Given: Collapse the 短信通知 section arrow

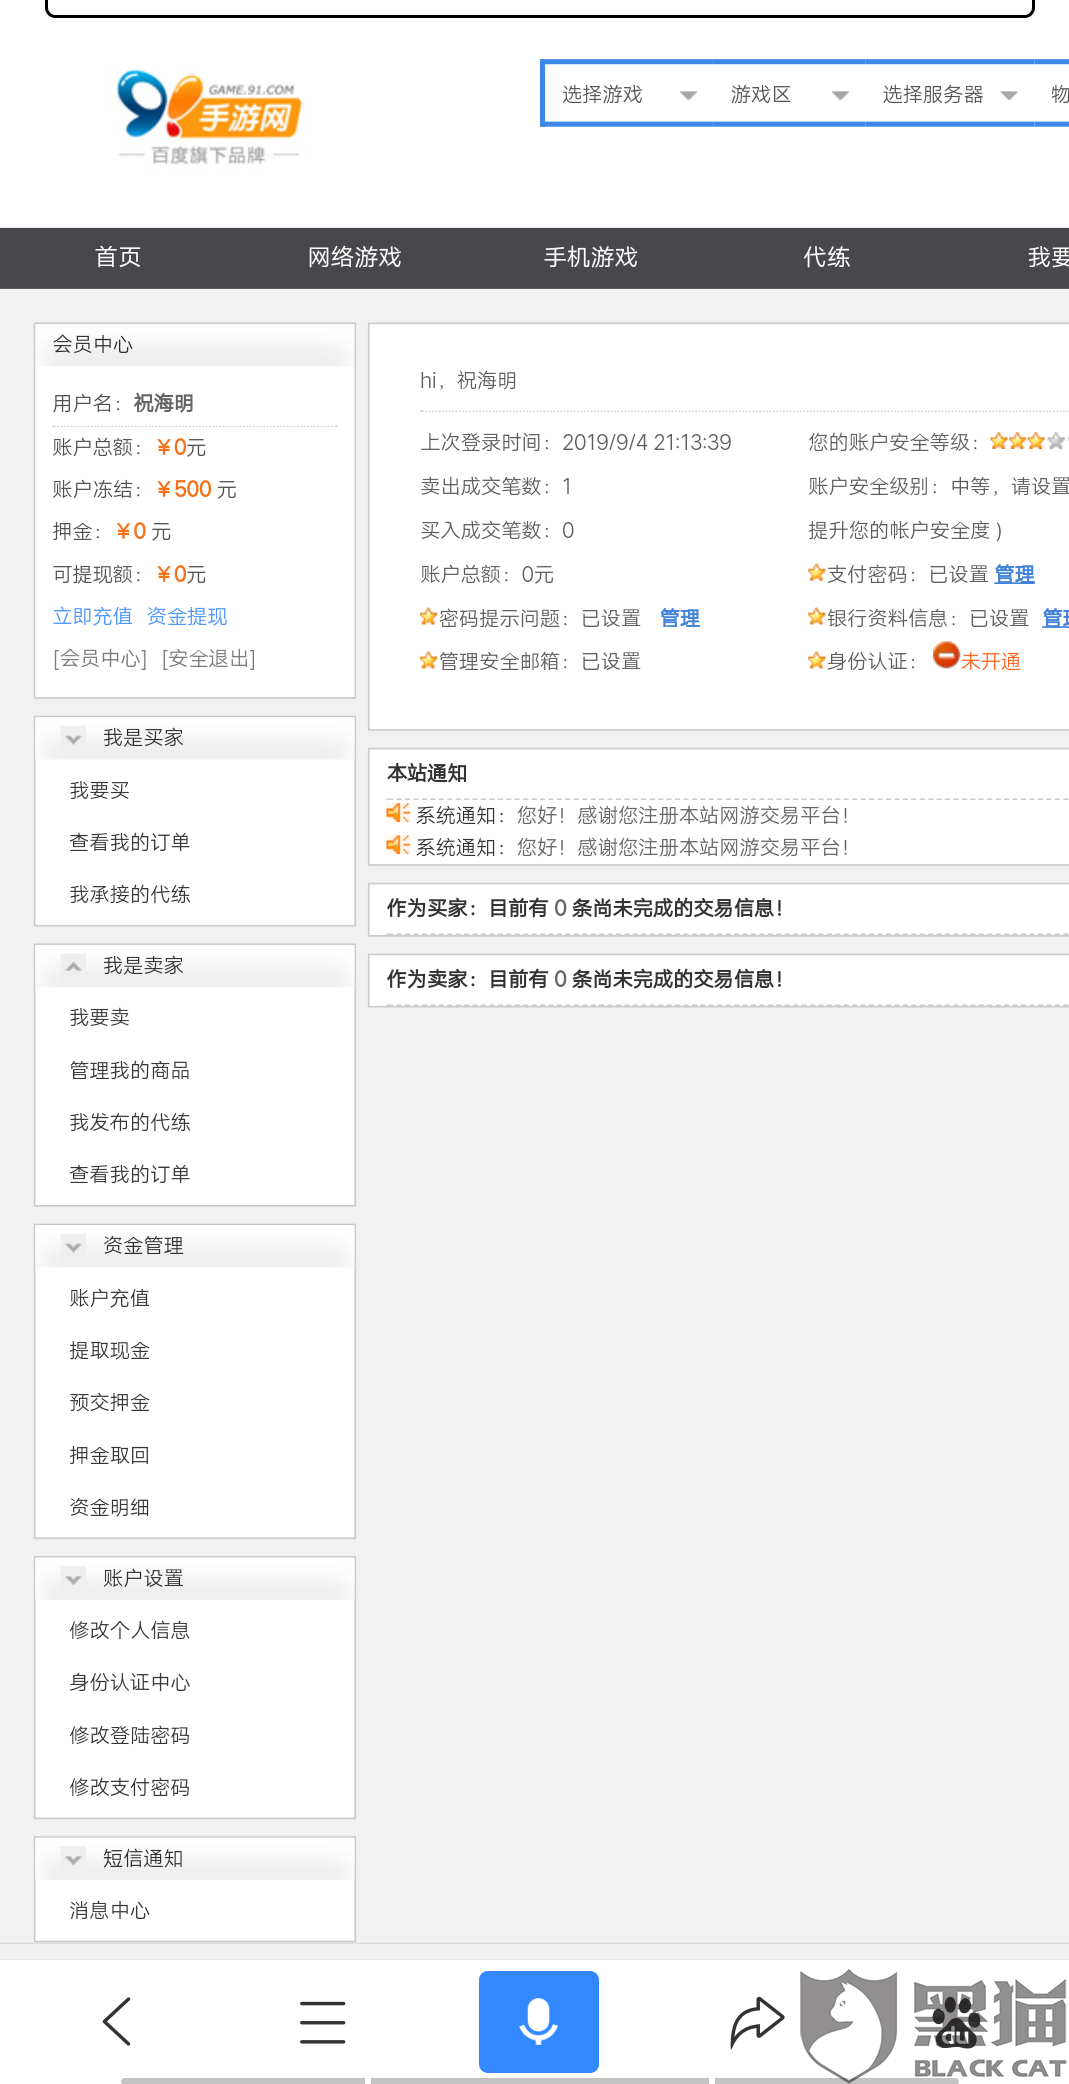Looking at the screenshot, I should pyautogui.click(x=73, y=1860).
